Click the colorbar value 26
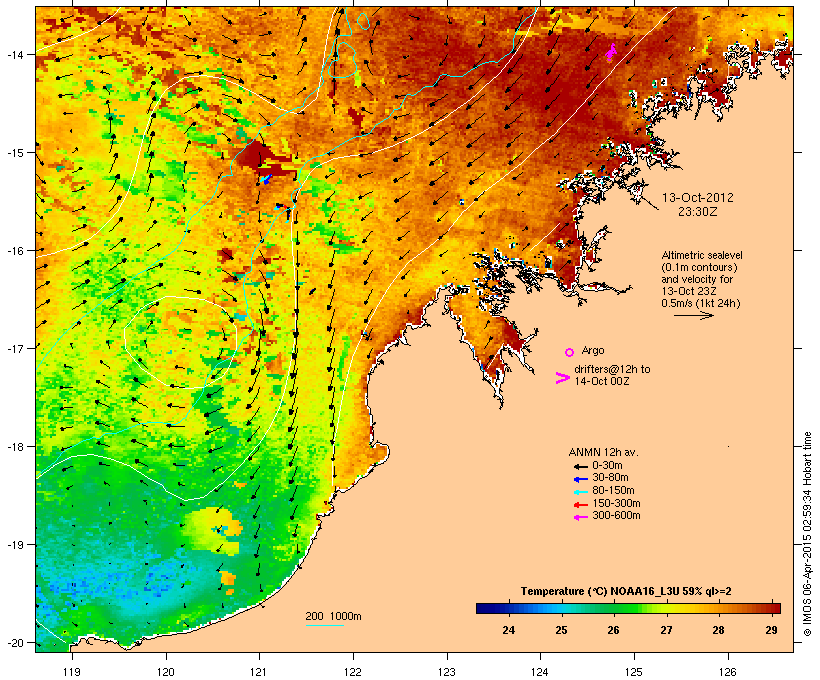 613,630
